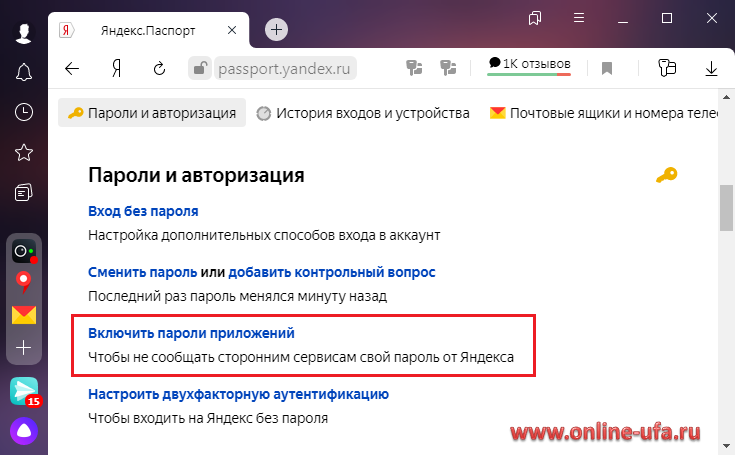Open bookmarks star icon in the sidebar
The height and width of the screenshot is (455, 735).
(24, 153)
